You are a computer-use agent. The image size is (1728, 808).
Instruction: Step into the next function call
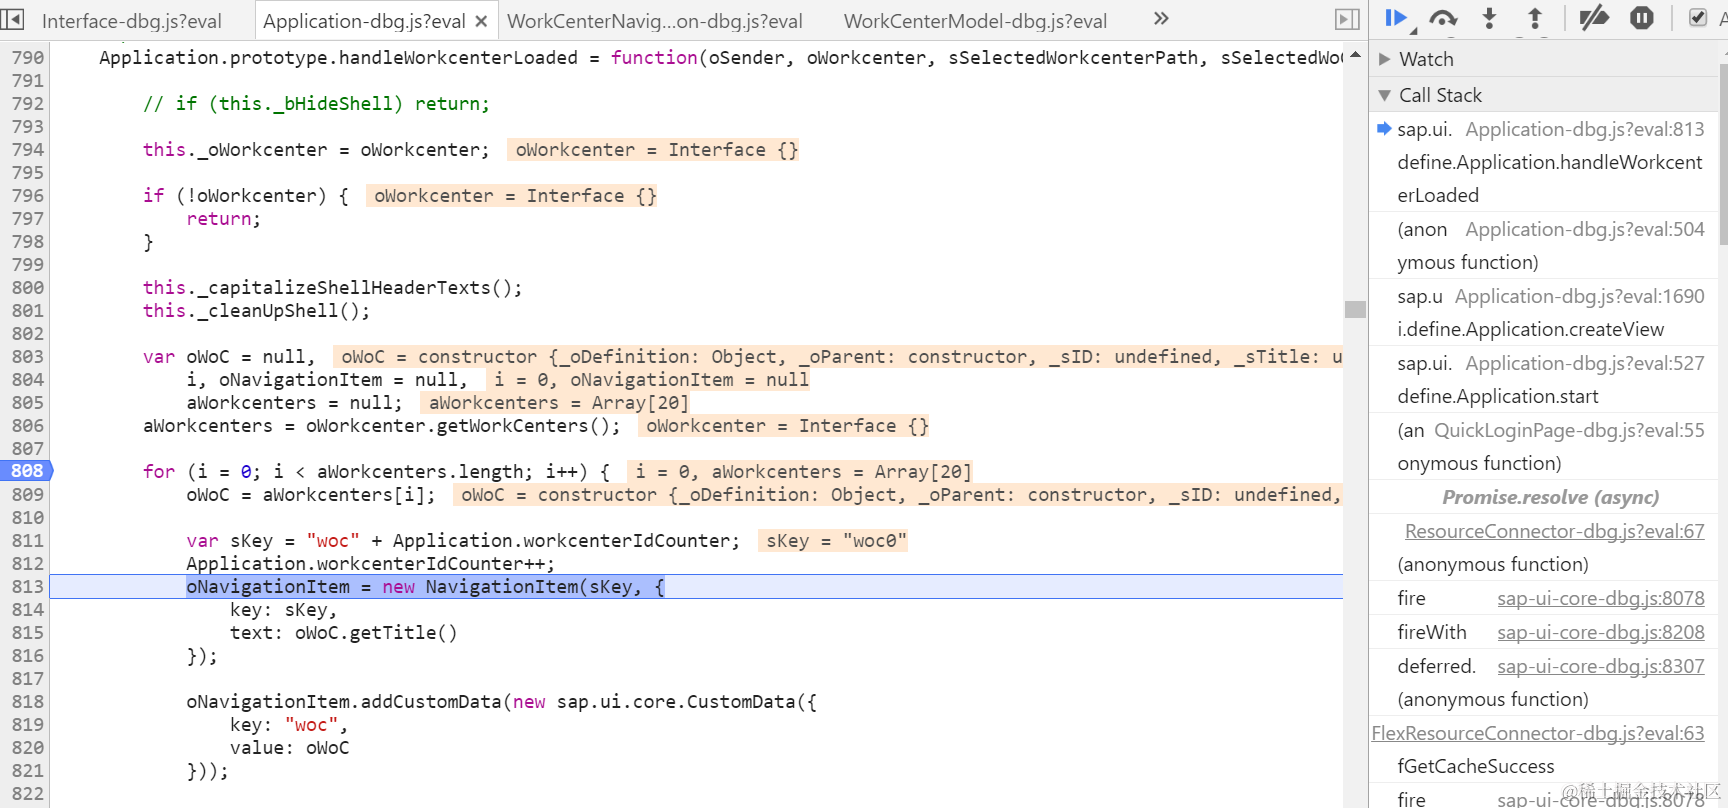[x=1489, y=18]
